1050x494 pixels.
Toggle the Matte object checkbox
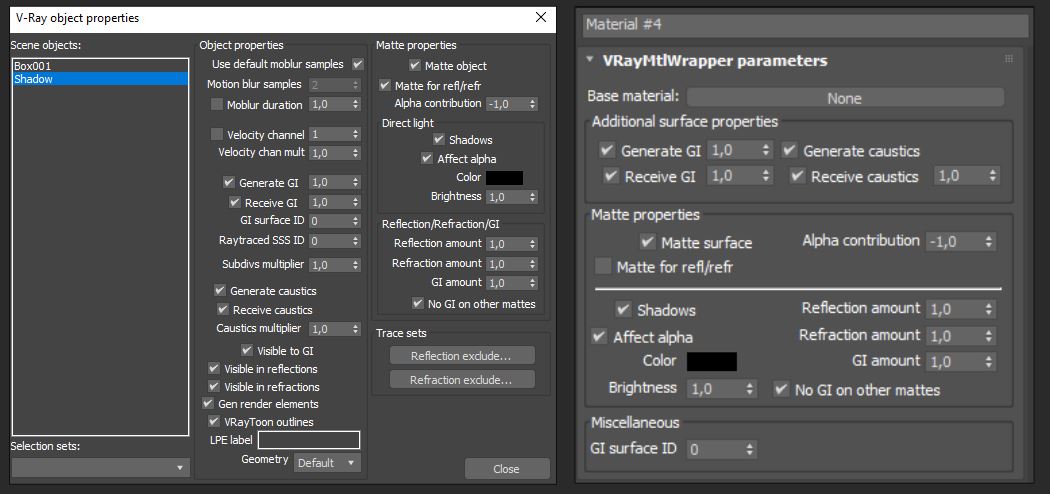[x=415, y=66]
